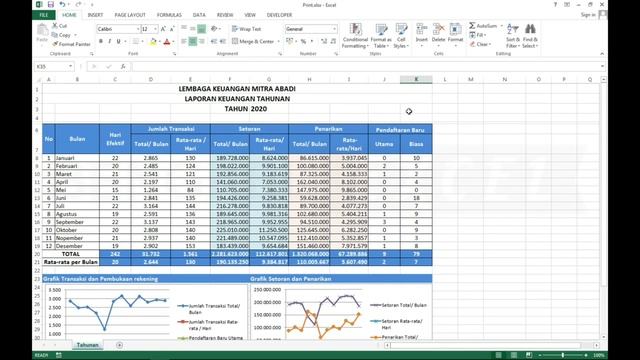640x360 pixels.
Task: Click the Delete cells icon
Action: pos(438,29)
